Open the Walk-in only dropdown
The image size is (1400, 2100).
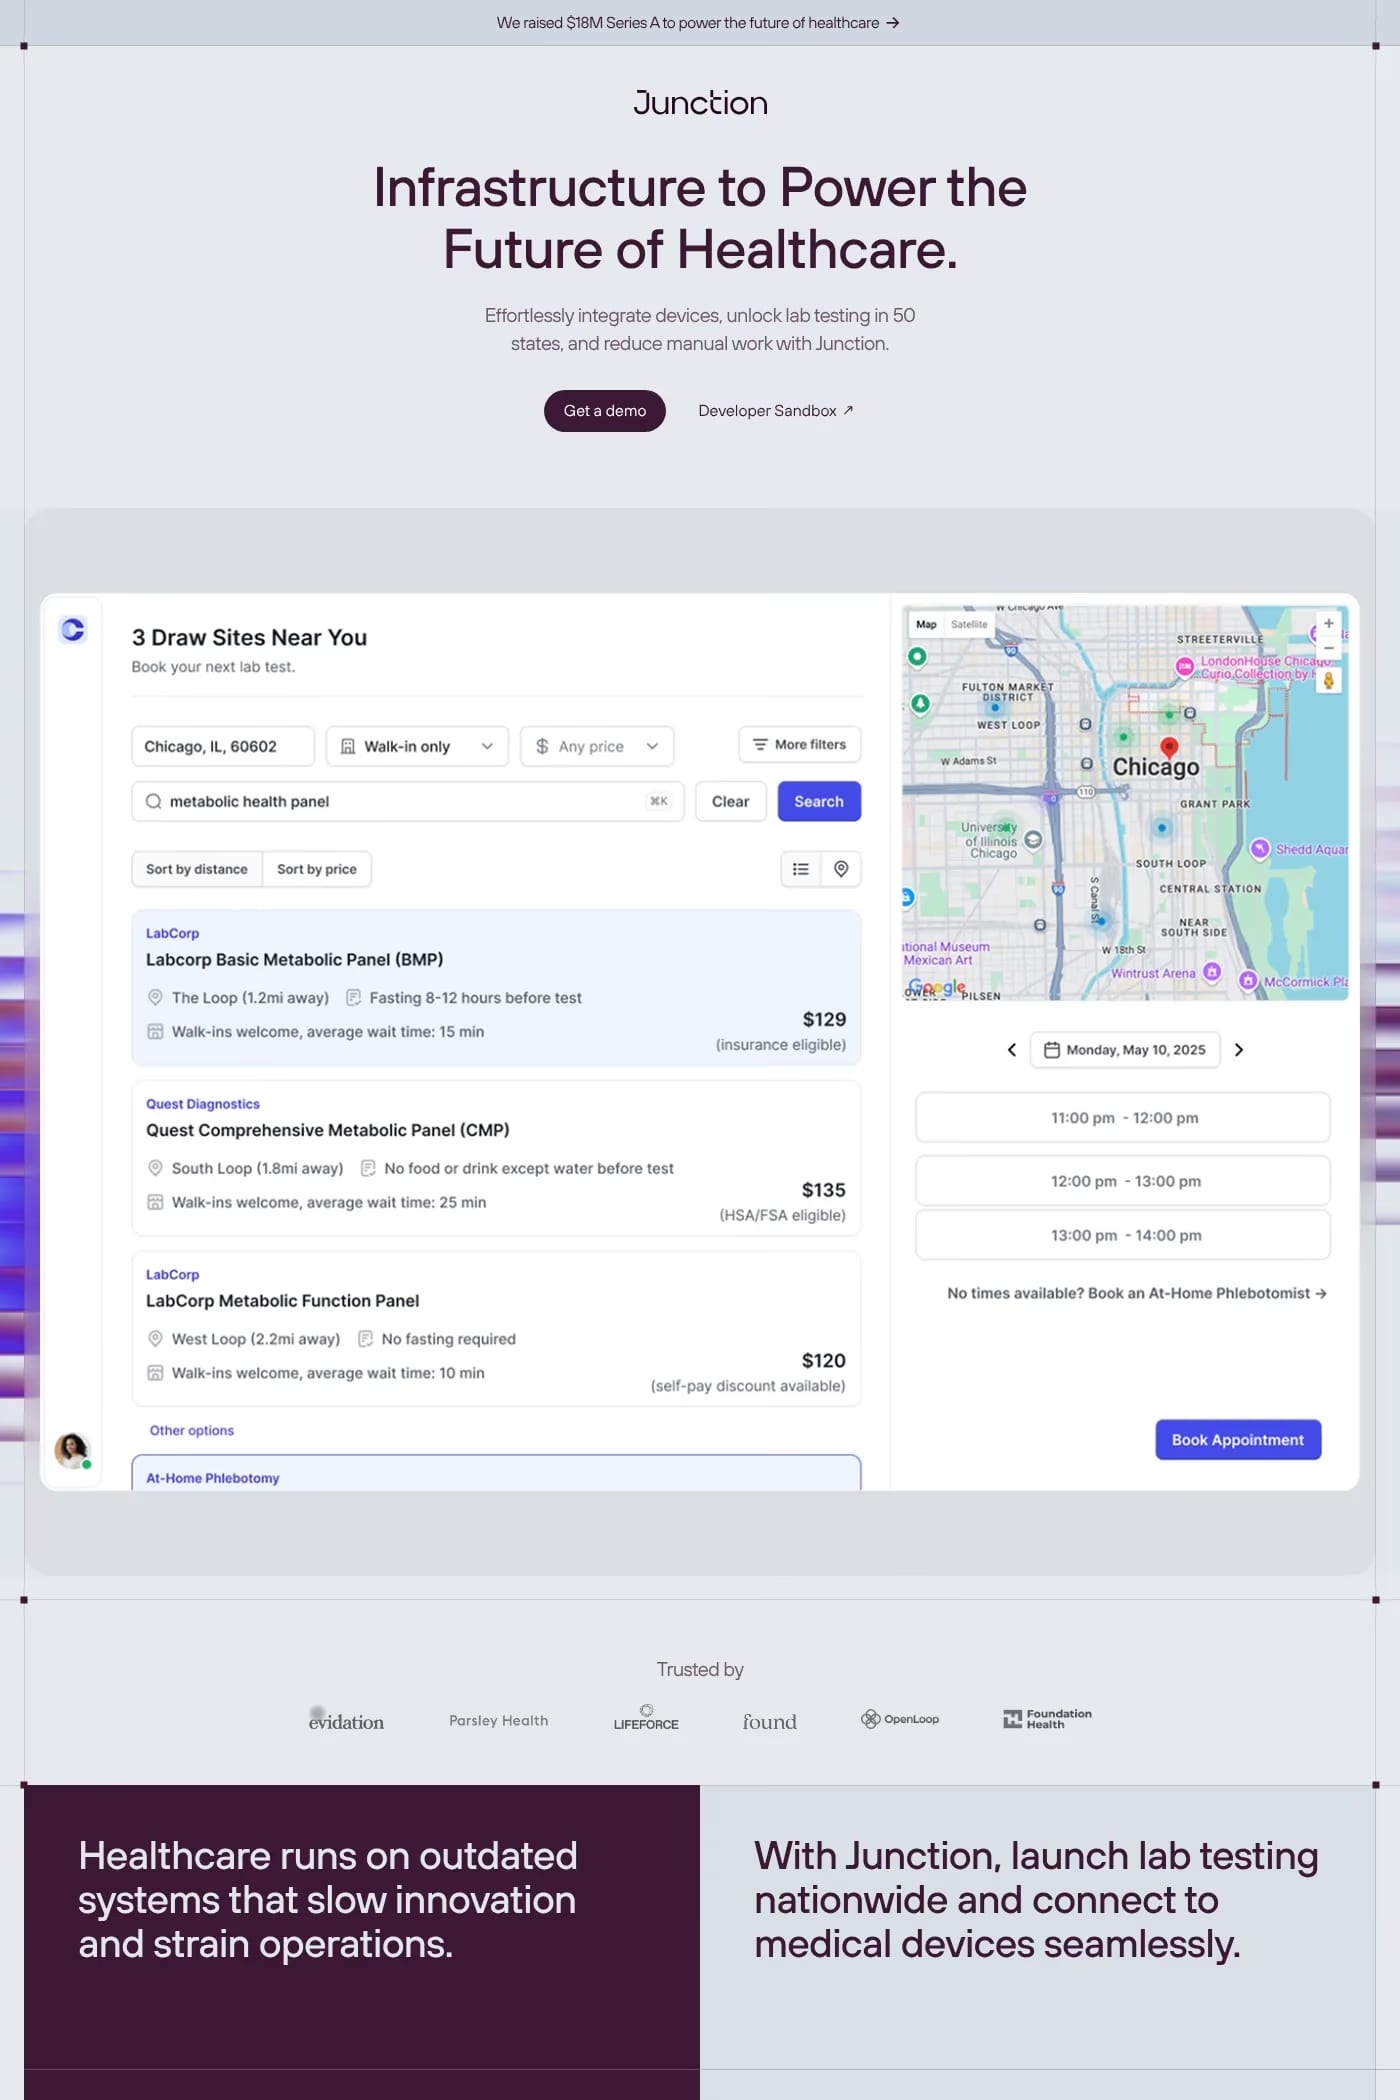point(417,746)
